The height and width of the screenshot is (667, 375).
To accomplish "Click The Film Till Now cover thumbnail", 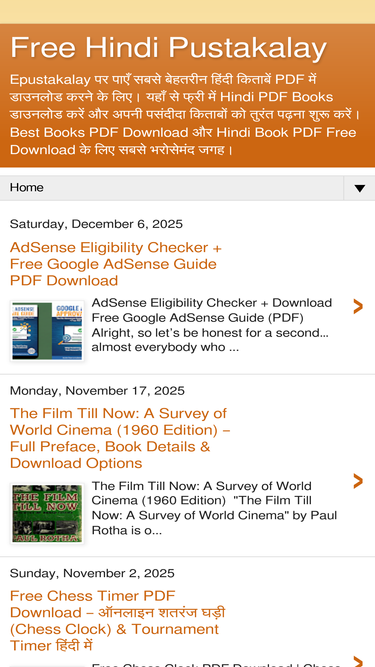I will click(47, 513).
